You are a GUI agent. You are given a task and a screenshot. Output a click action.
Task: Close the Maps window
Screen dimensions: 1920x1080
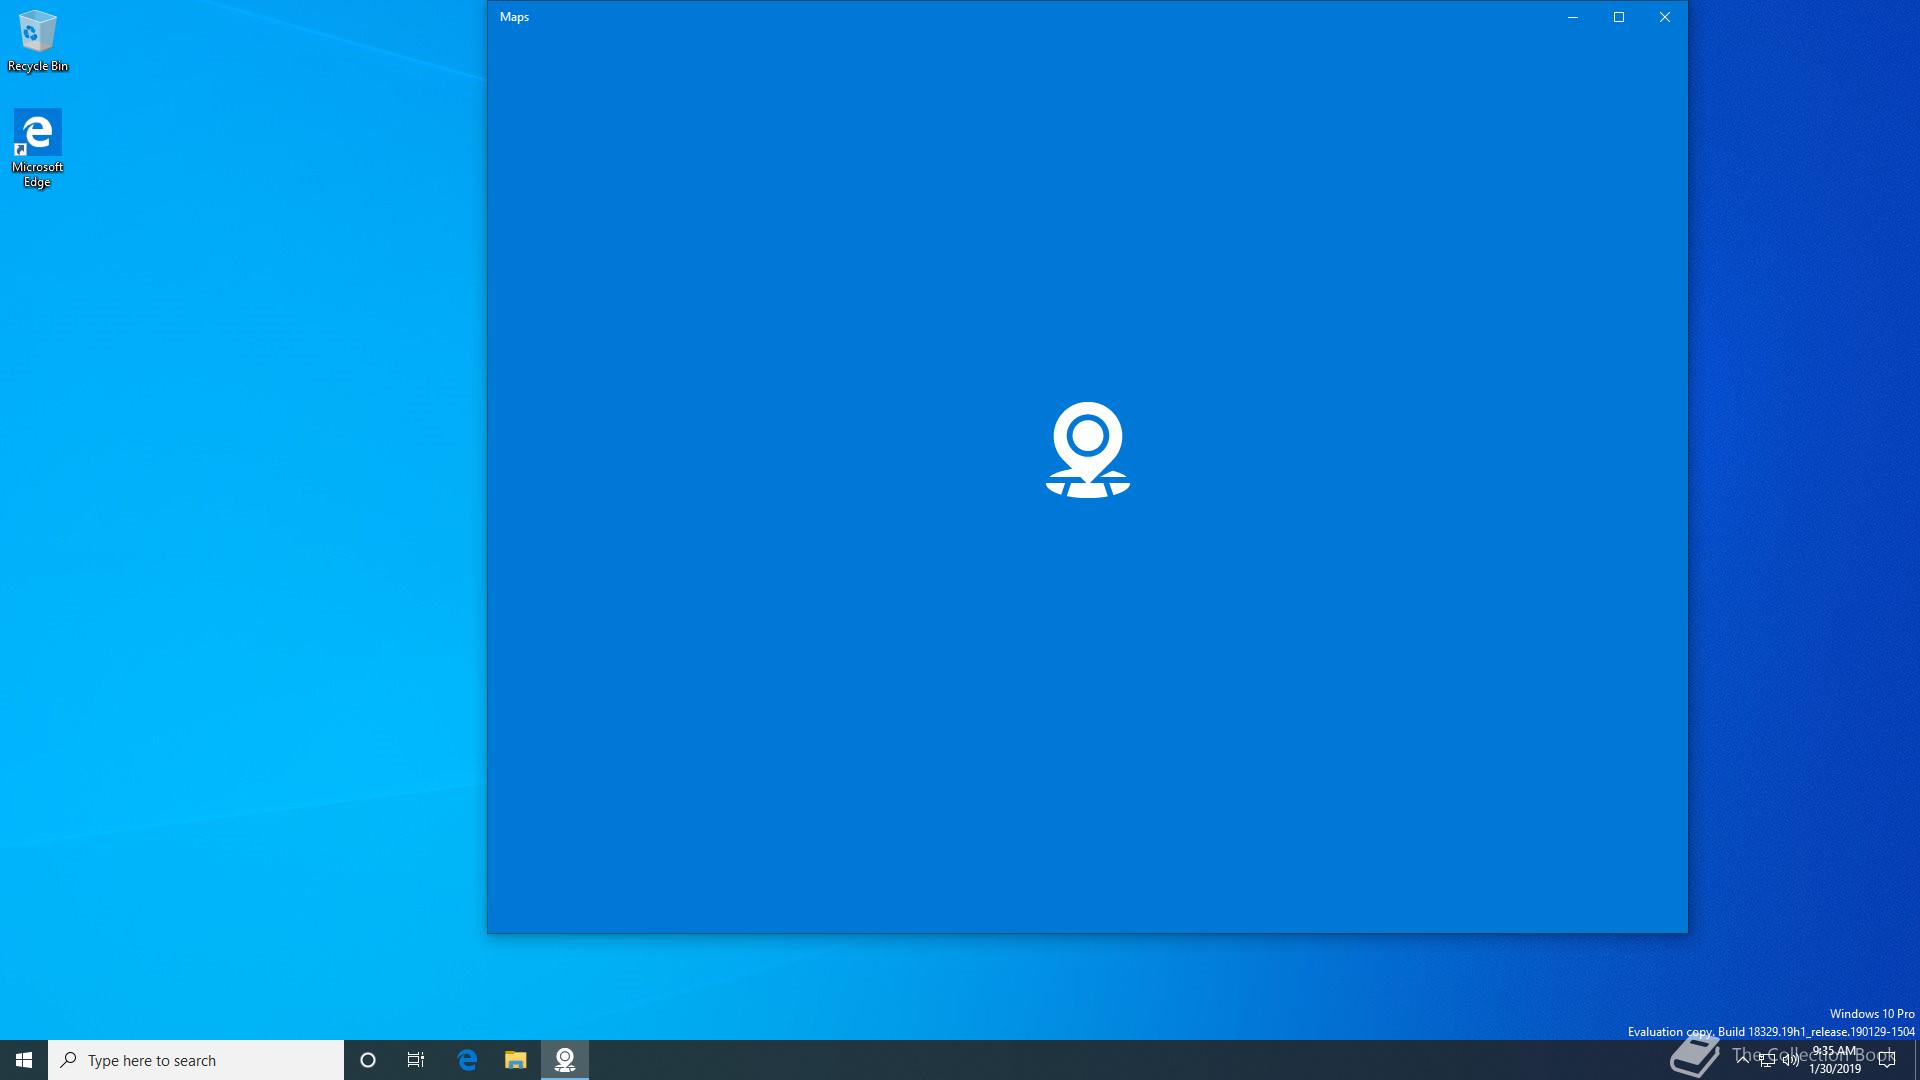pos(1665,17)
